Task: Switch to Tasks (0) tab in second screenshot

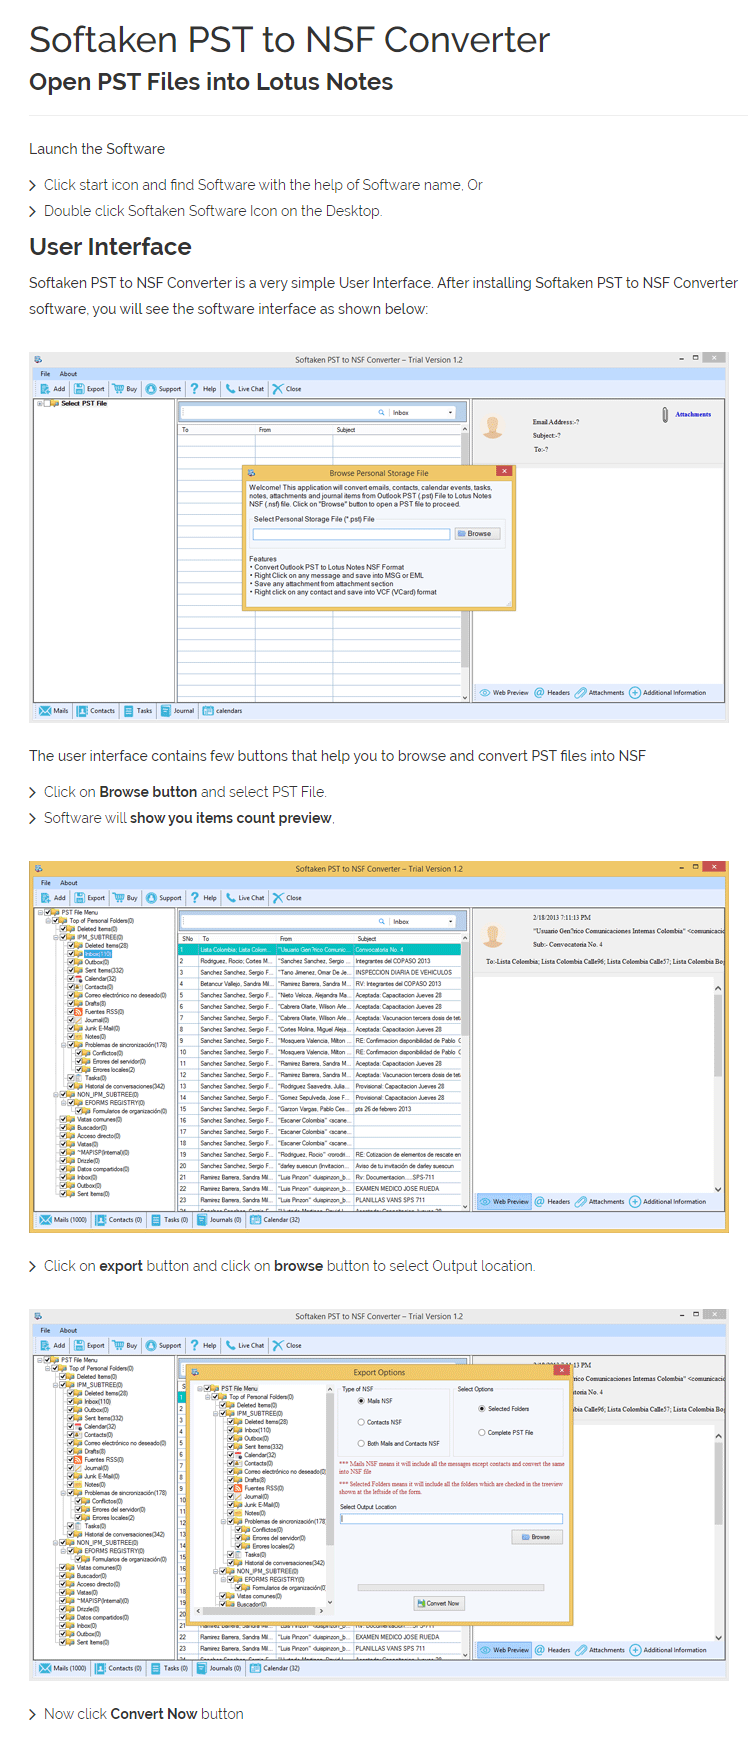Action: coord(169,1220)
